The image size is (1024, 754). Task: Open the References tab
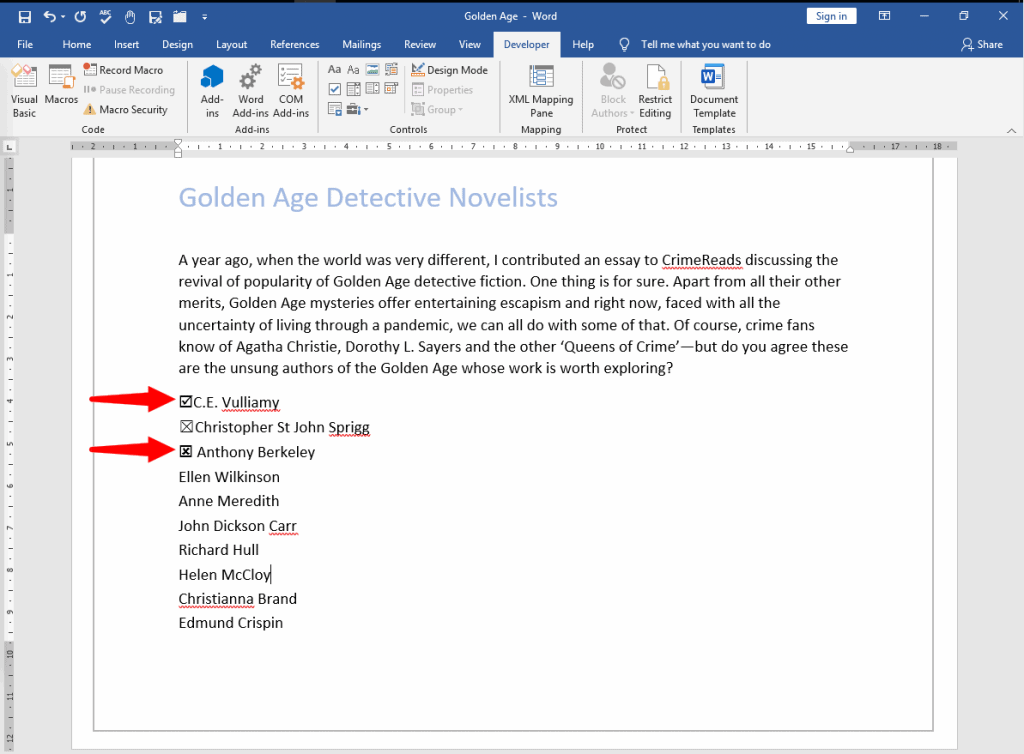click(295, 44)
